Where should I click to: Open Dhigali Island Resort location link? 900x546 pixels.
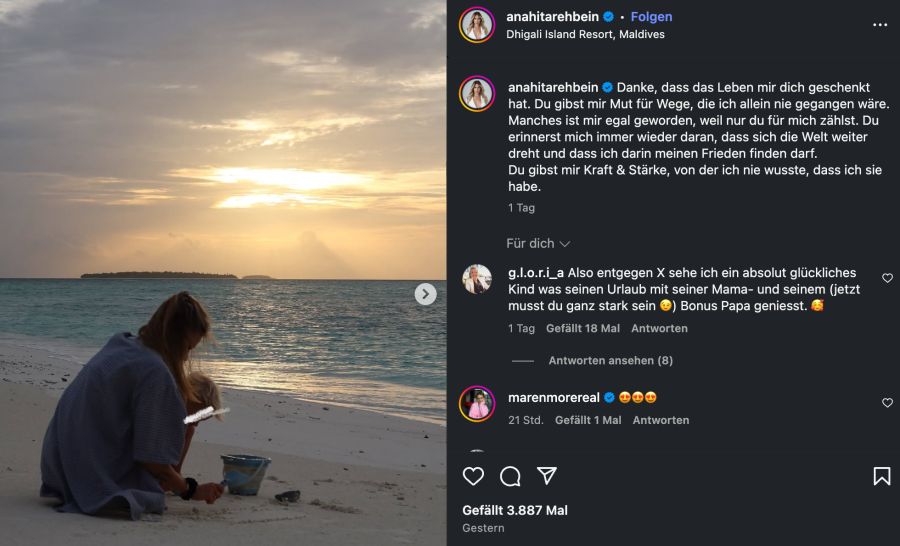585,34
